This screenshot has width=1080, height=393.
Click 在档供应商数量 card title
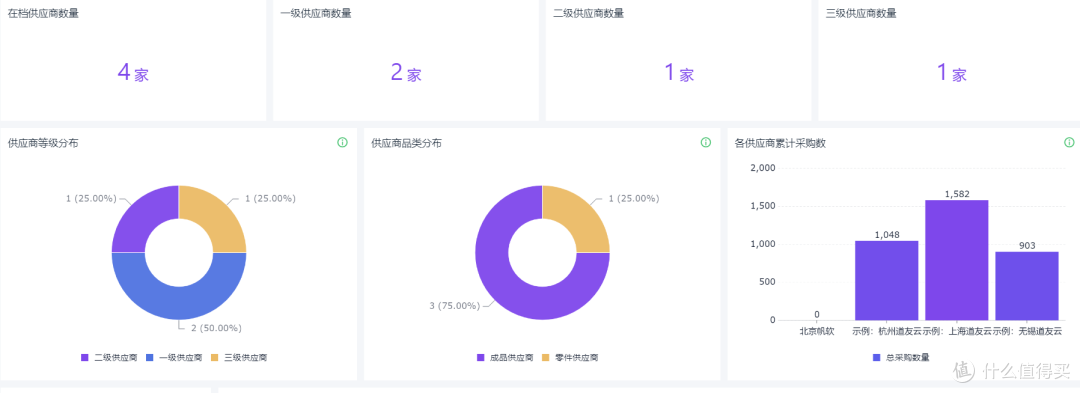tap(43, 13)
